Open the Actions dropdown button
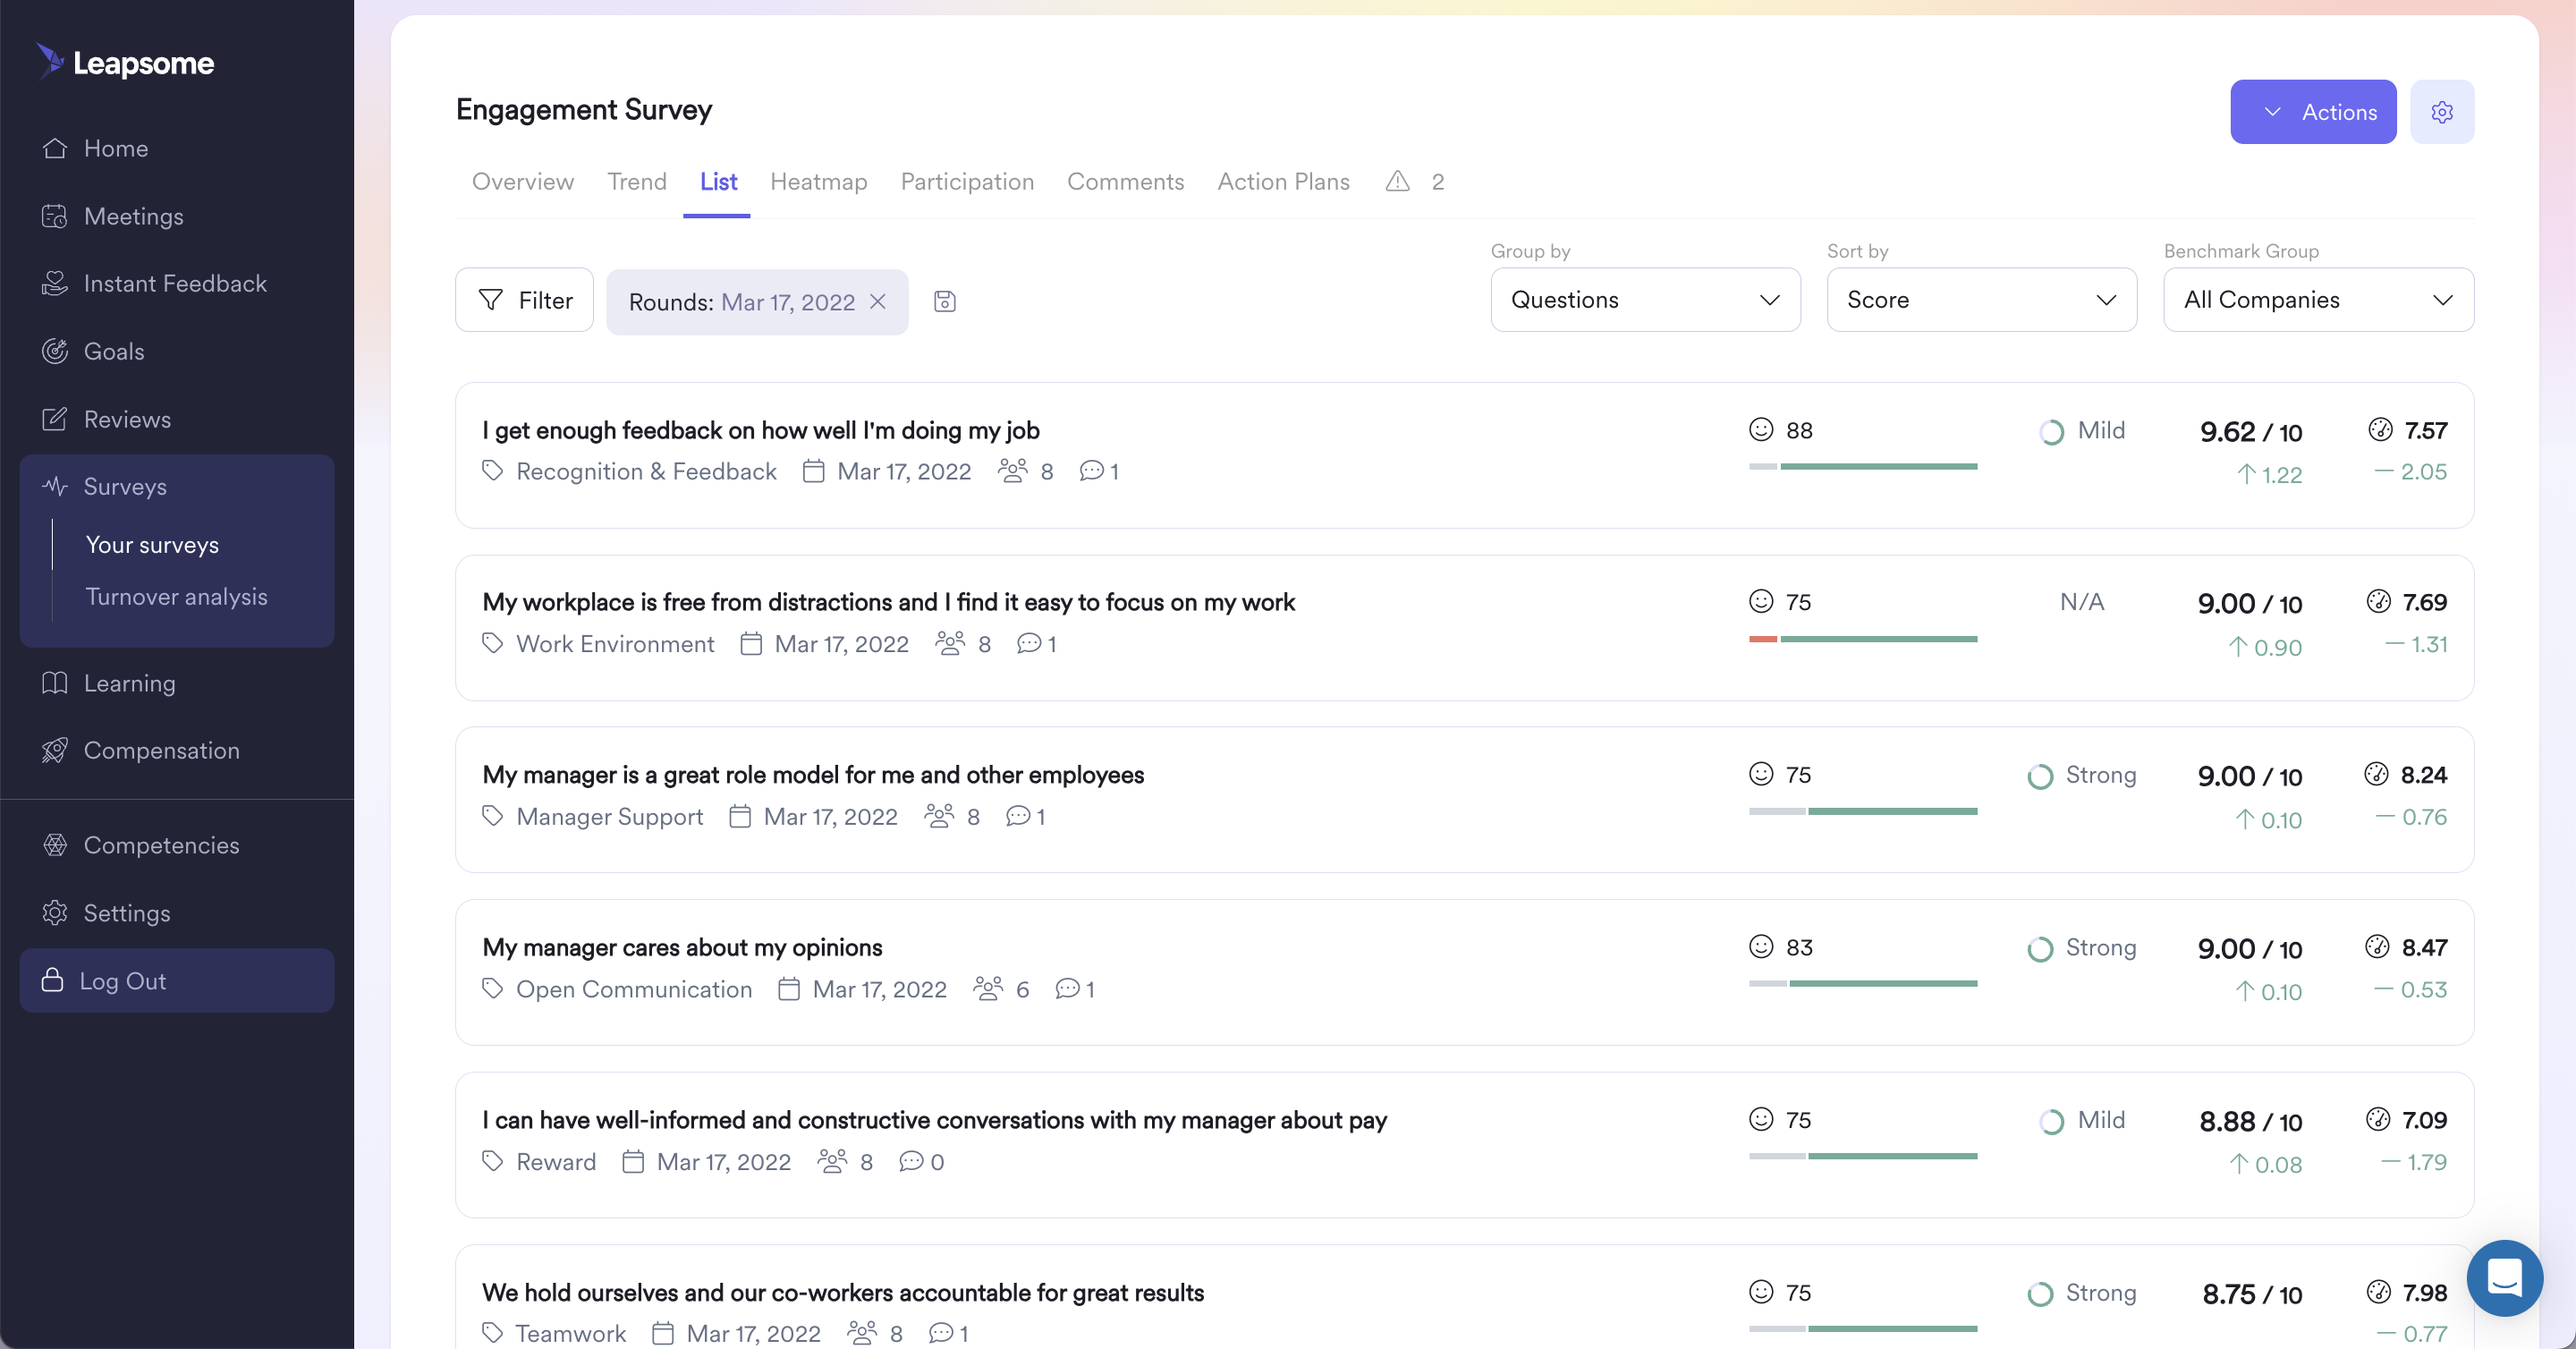Image resolution: width=2576 pixels, height=1349 pixels. pyautogui.click(x=2313, y=112)
